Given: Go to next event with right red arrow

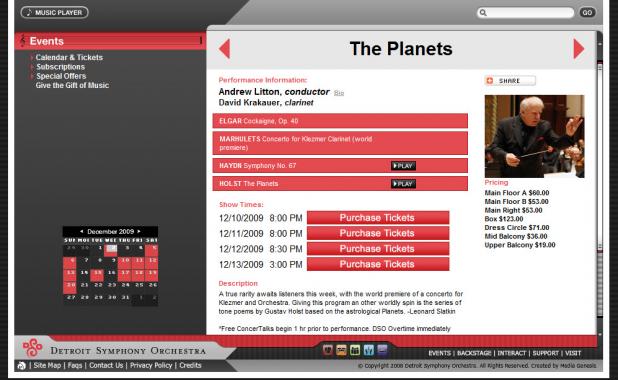Looking at the screenshot, I should click(579, 49).
